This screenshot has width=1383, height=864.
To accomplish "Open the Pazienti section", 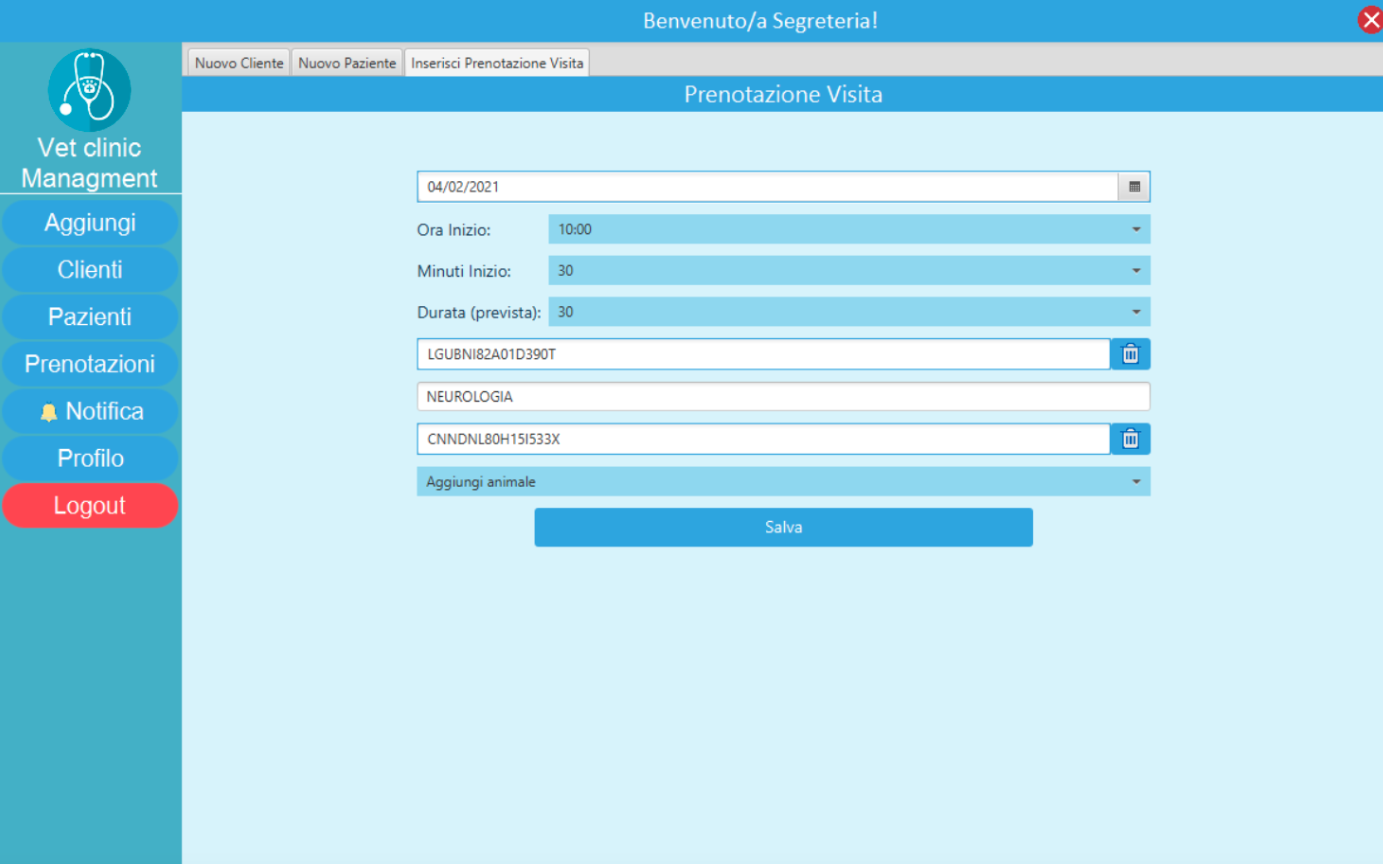I will tap(90, 316).
